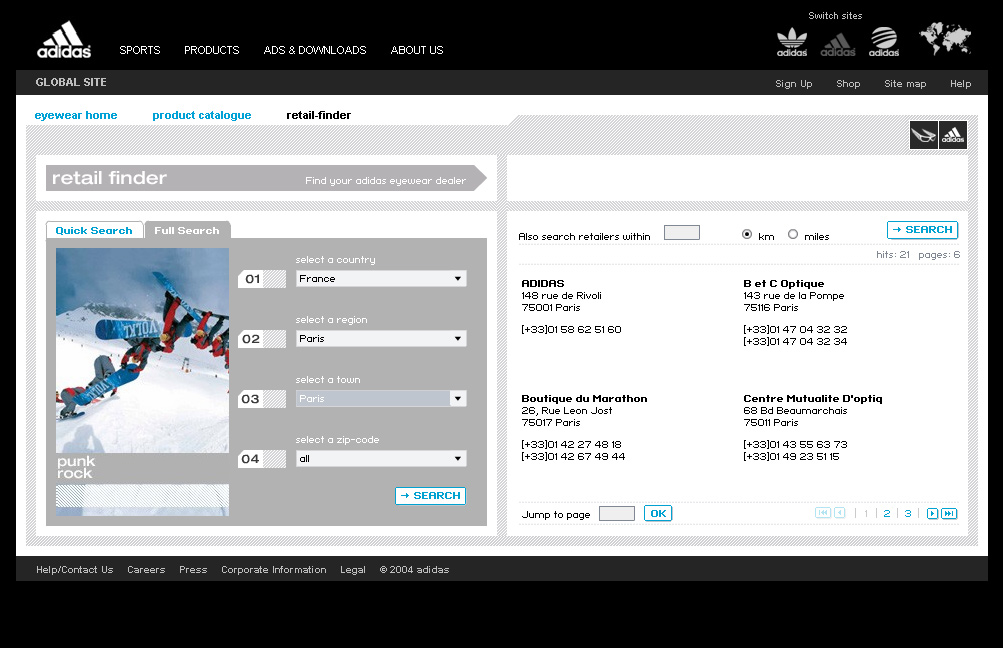Click the adidas performance logo beside the eyewear icon
Image resolution: width=1003 pixels, height=648 pixels.
pyautogui.click(x=952, y=134)
